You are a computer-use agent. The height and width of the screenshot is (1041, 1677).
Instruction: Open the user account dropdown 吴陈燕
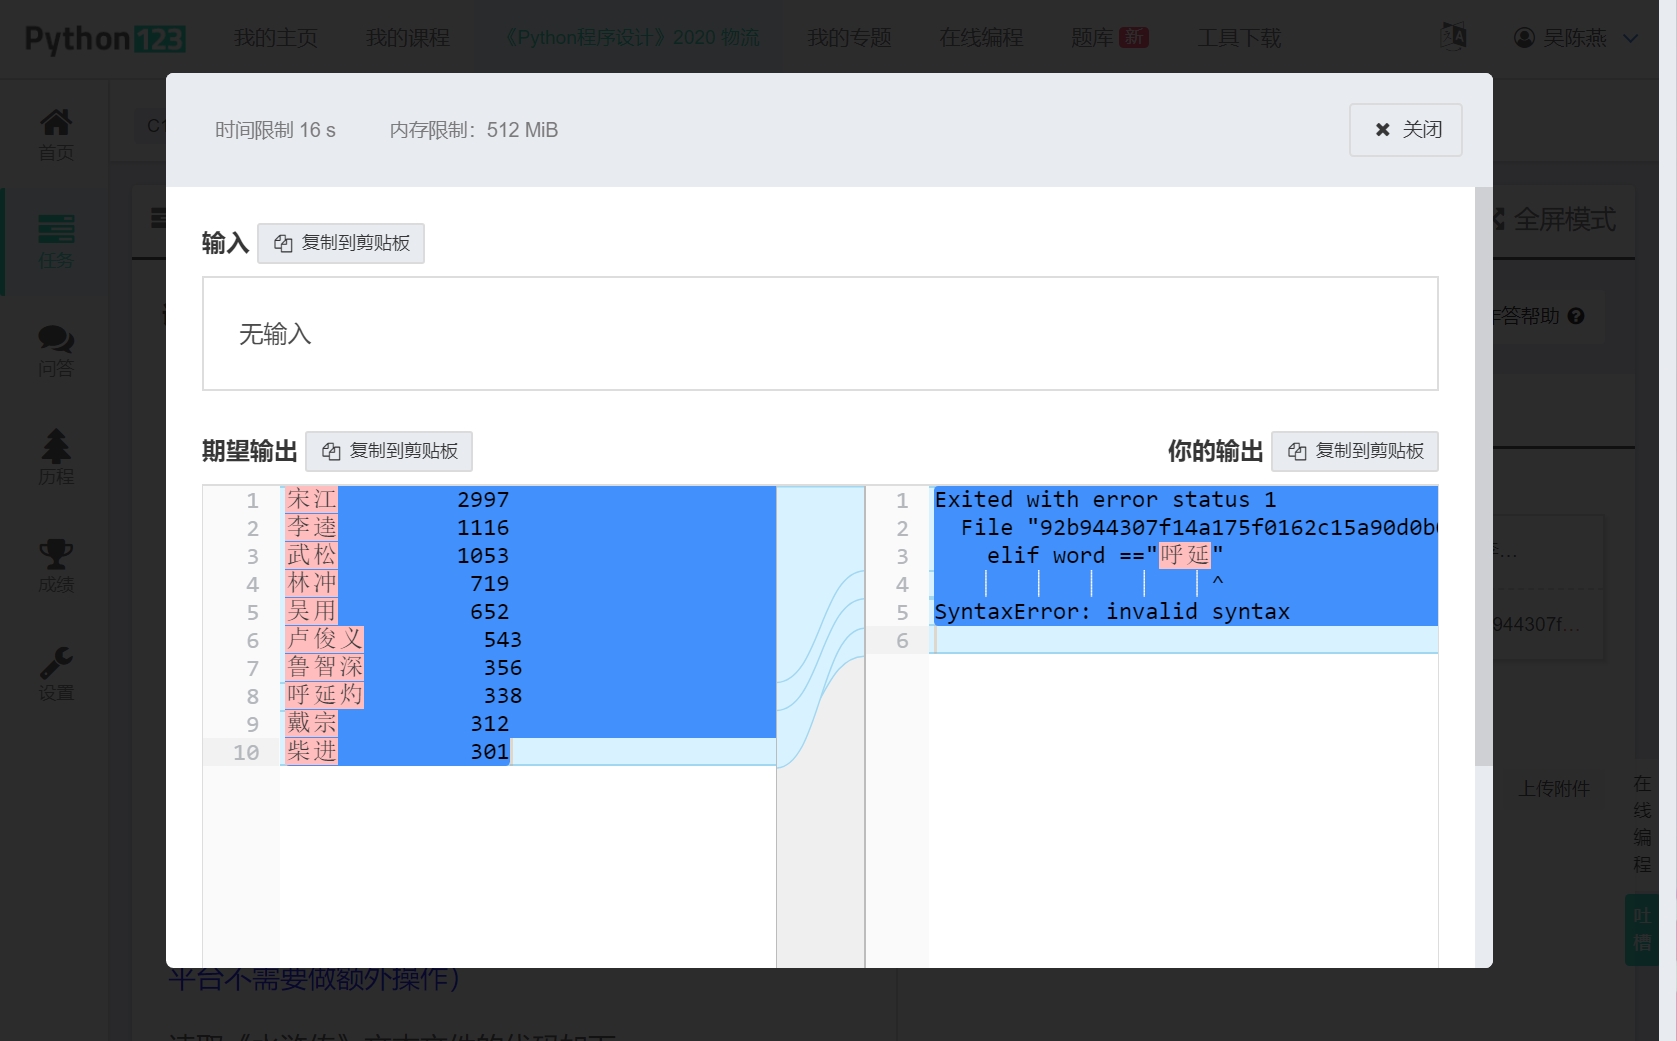(1576, 38)
